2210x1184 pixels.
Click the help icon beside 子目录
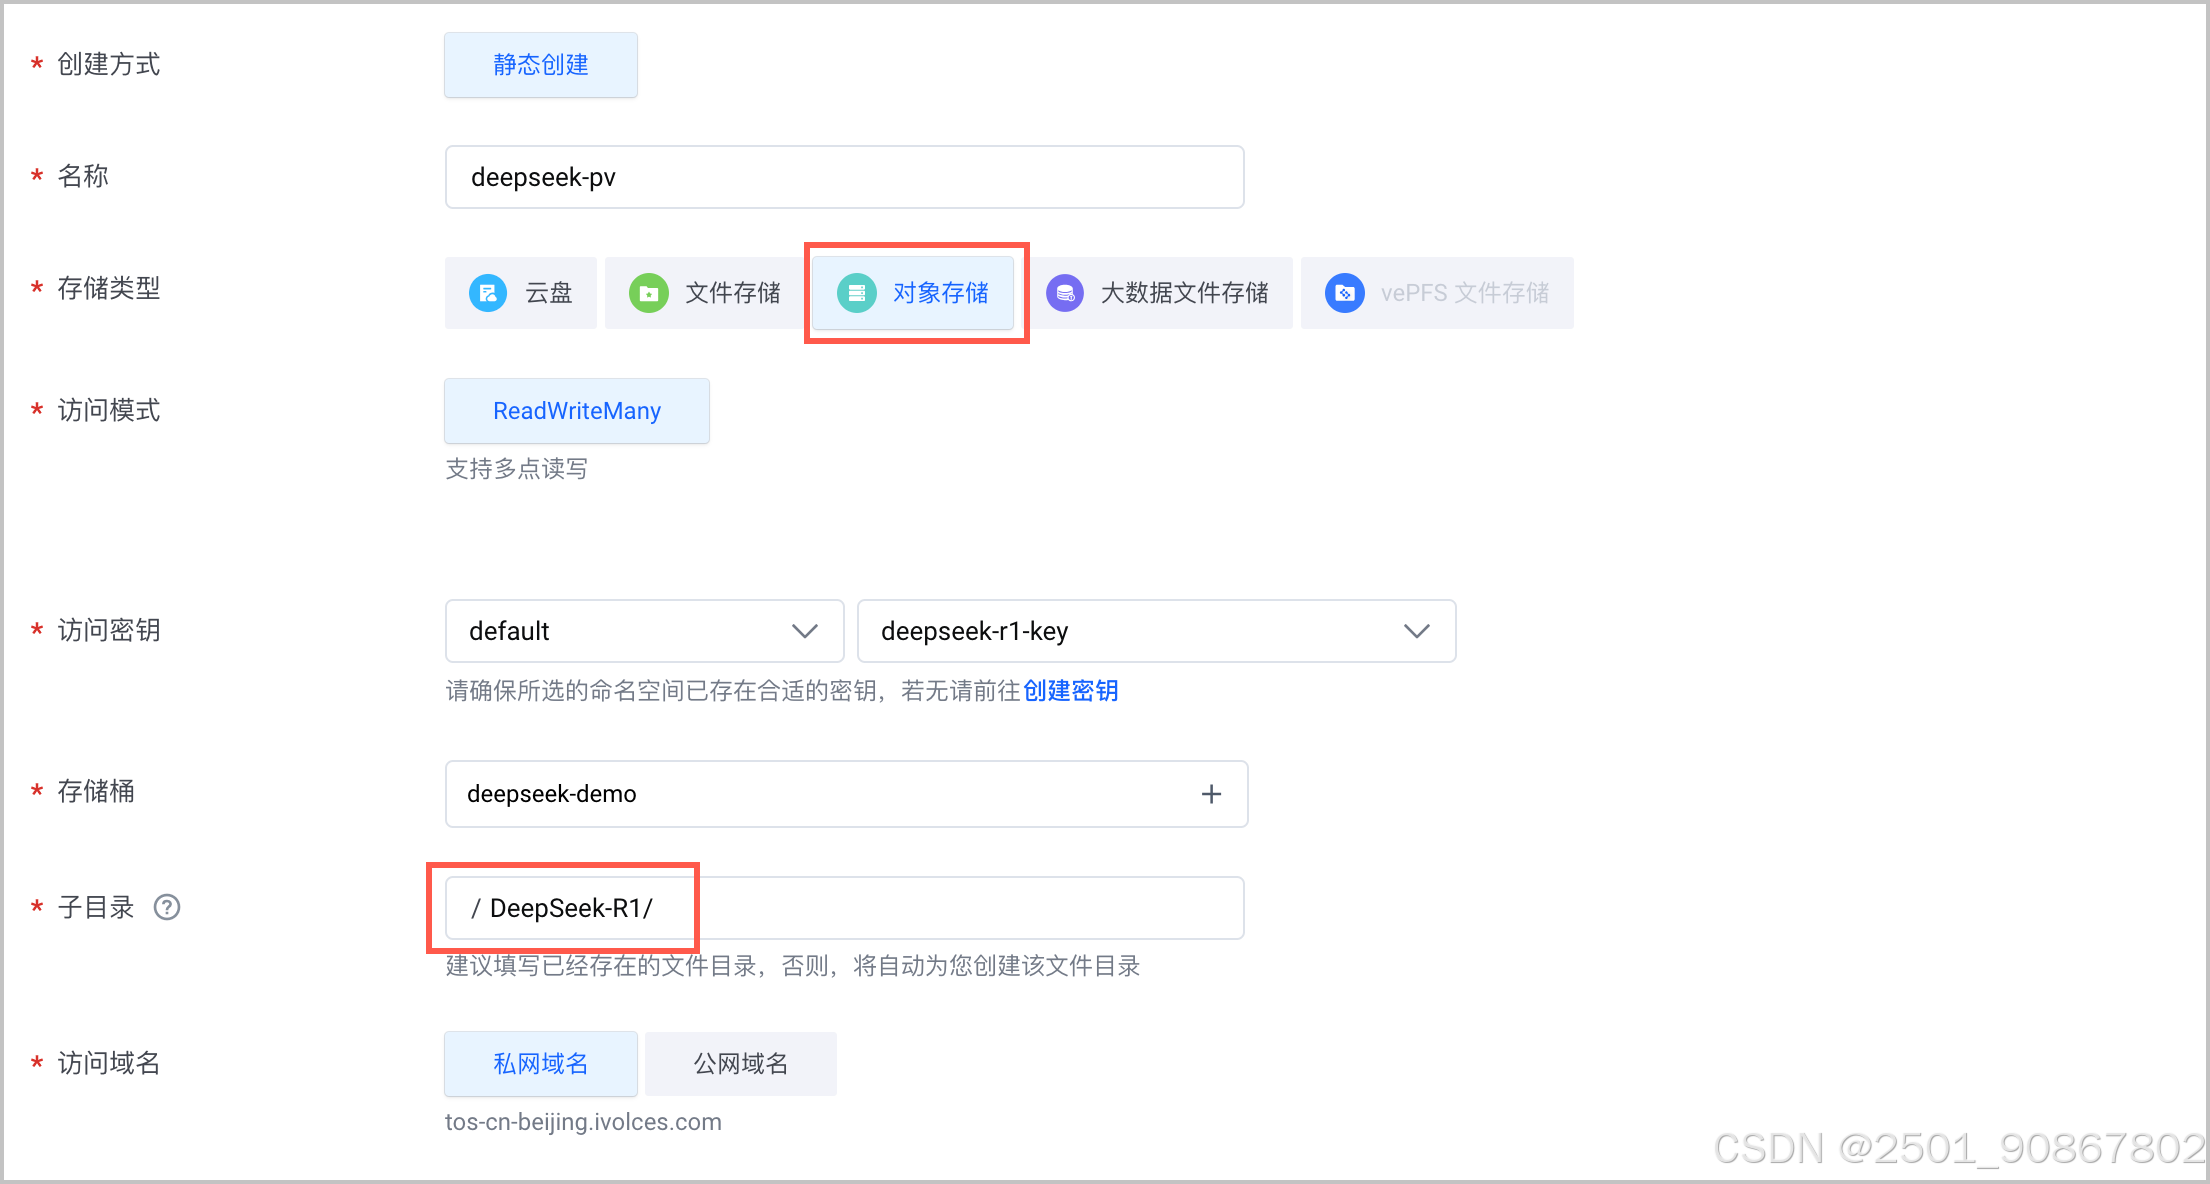point(166,907)
